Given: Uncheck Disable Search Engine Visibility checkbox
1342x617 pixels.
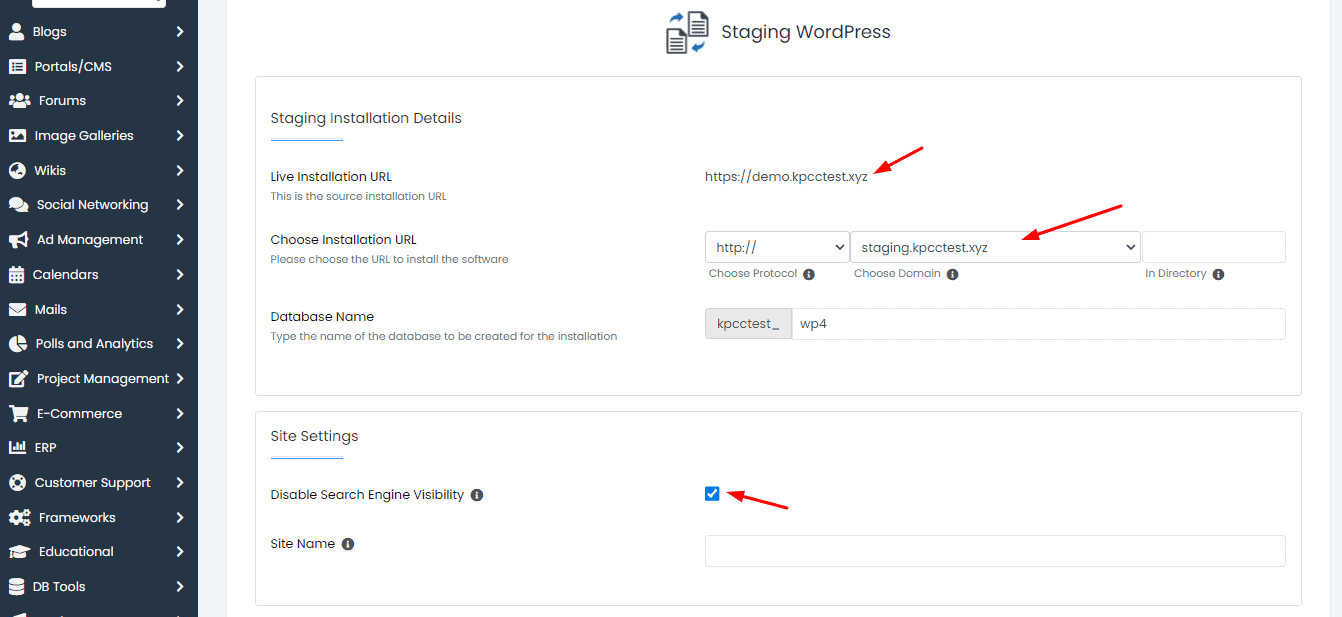Looking at the screenshot, I should (x=712, y=493).
